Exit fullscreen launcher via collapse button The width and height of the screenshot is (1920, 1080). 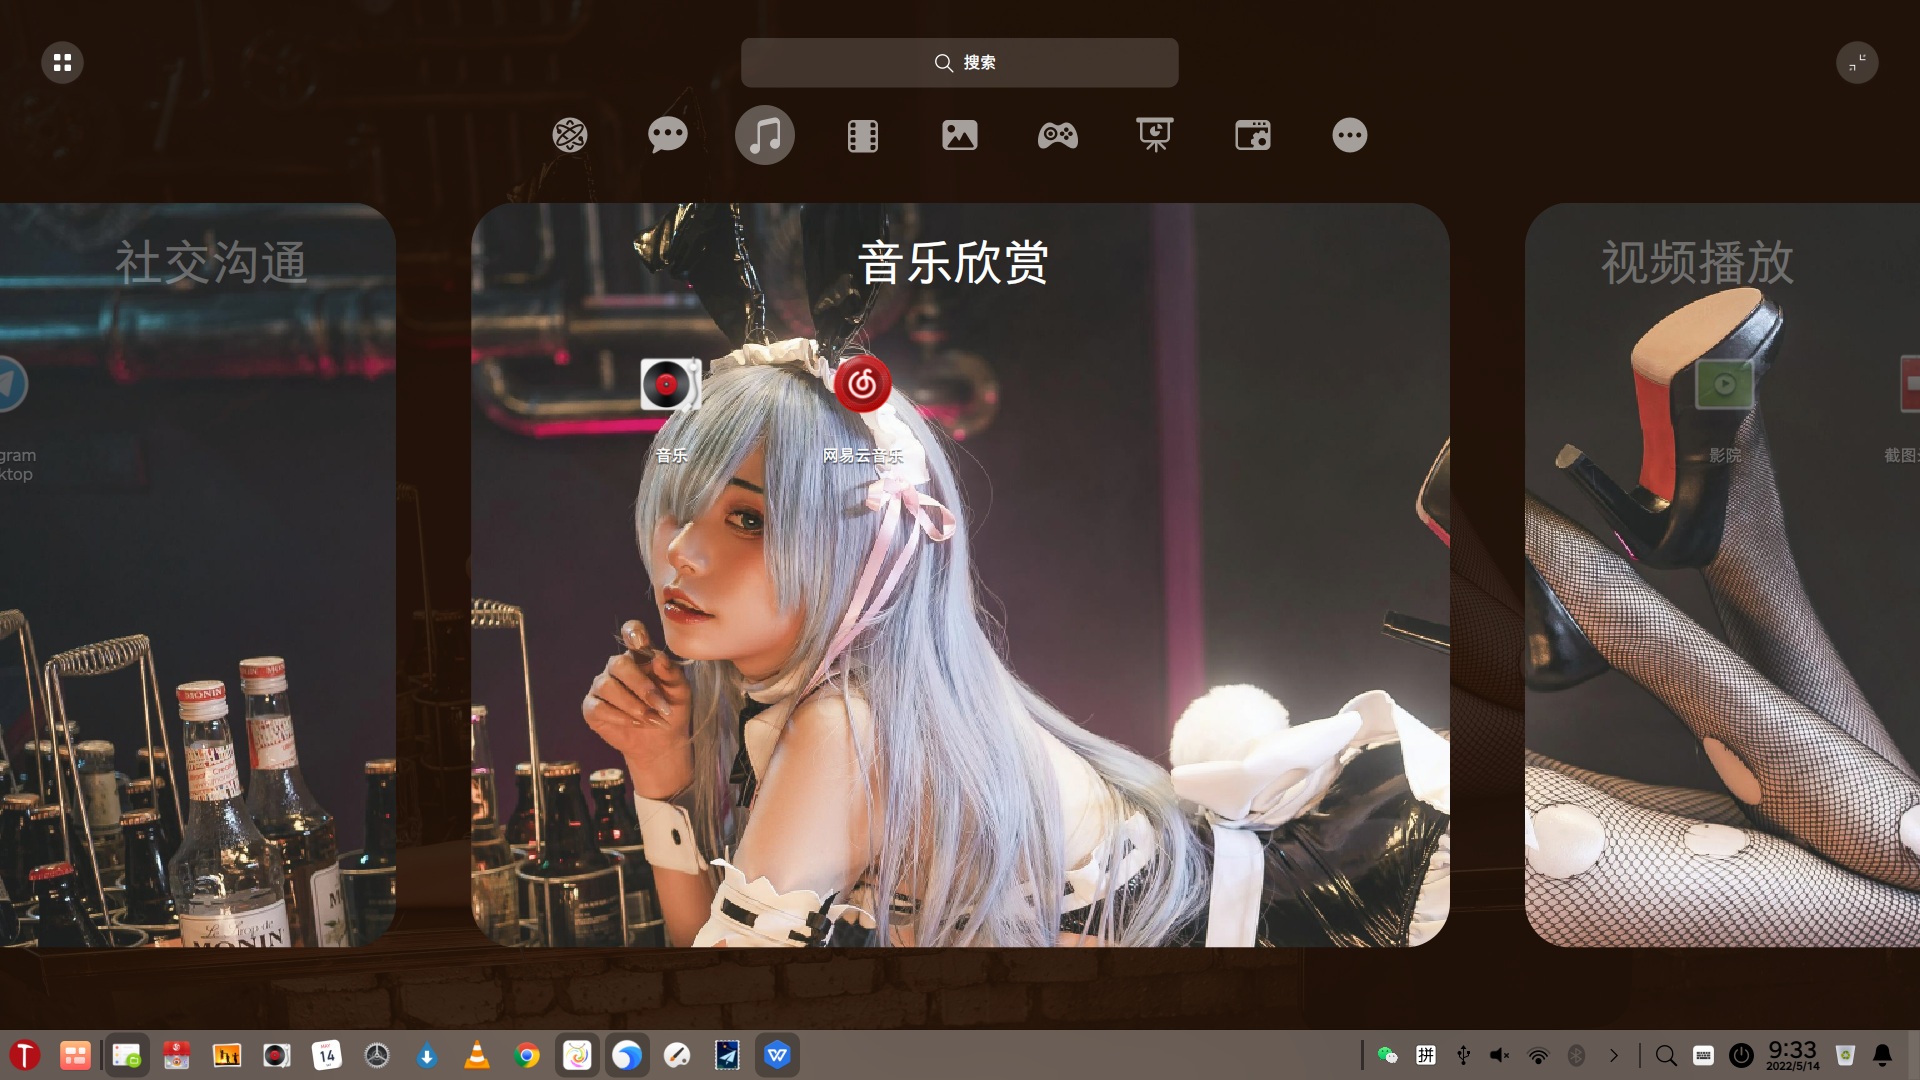tap(1857, 62)
